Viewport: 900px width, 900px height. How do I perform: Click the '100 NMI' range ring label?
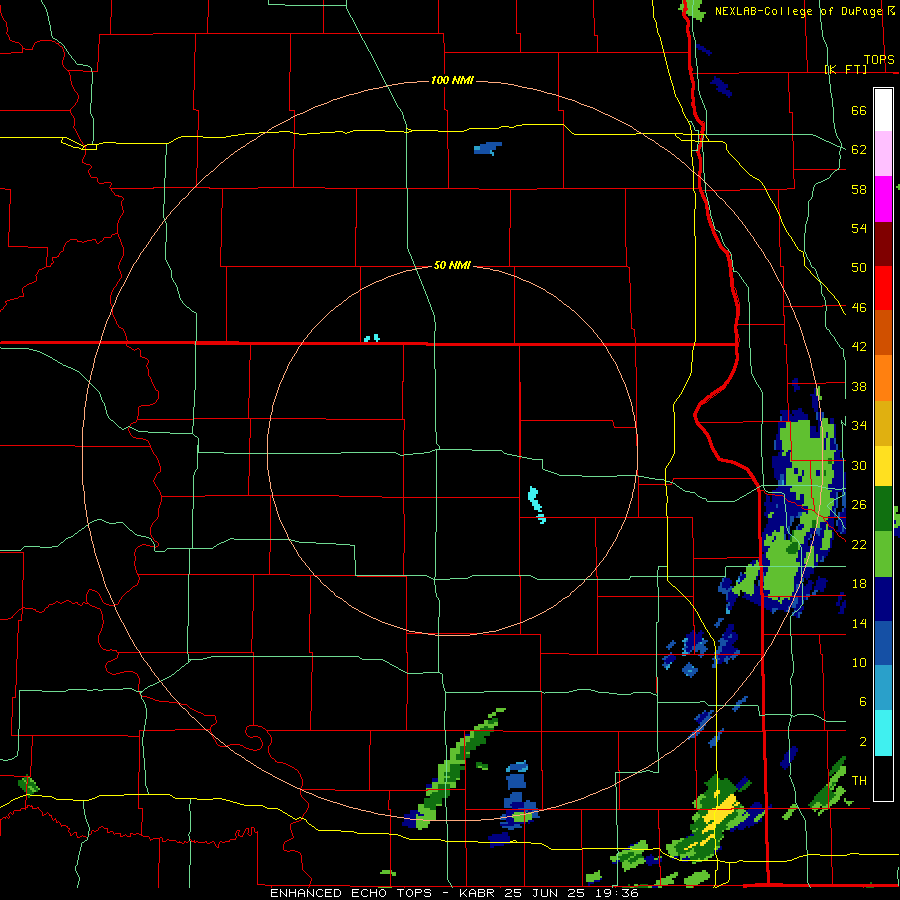[452, 80]
